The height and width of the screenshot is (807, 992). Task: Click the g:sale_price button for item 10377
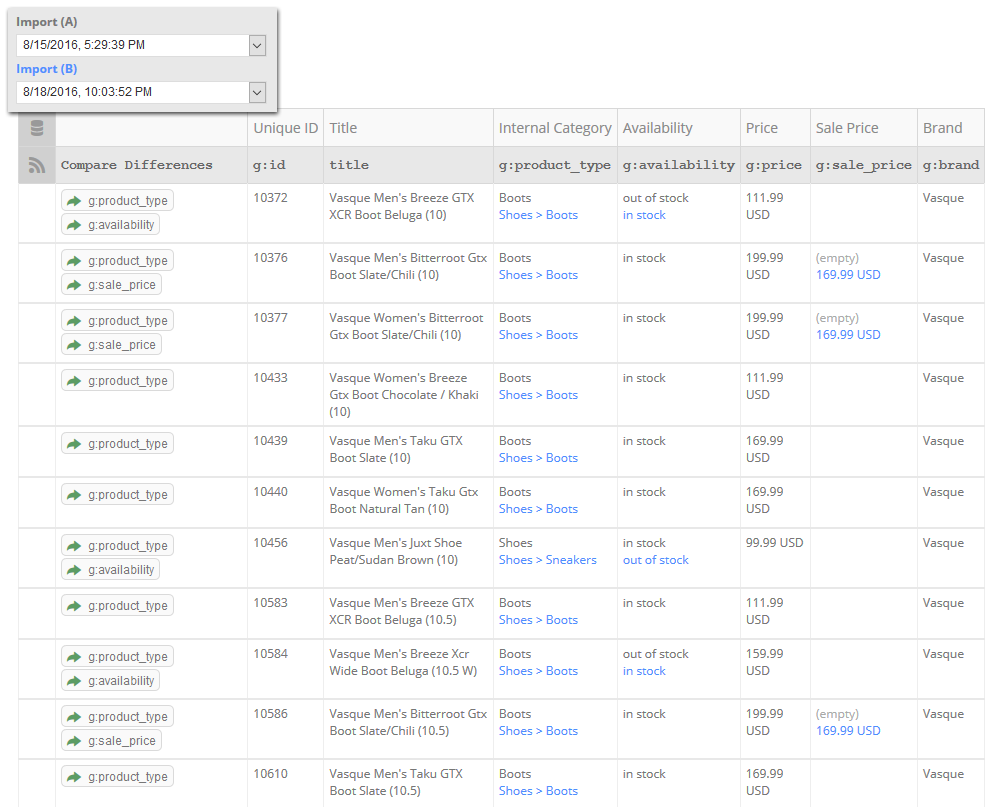[111, 345]
